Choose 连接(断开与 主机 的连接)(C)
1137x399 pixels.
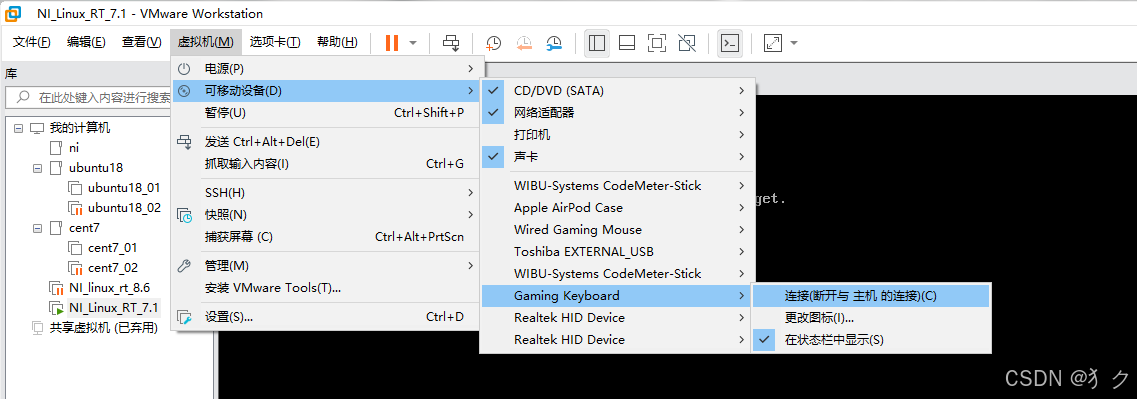pos(871,296)
